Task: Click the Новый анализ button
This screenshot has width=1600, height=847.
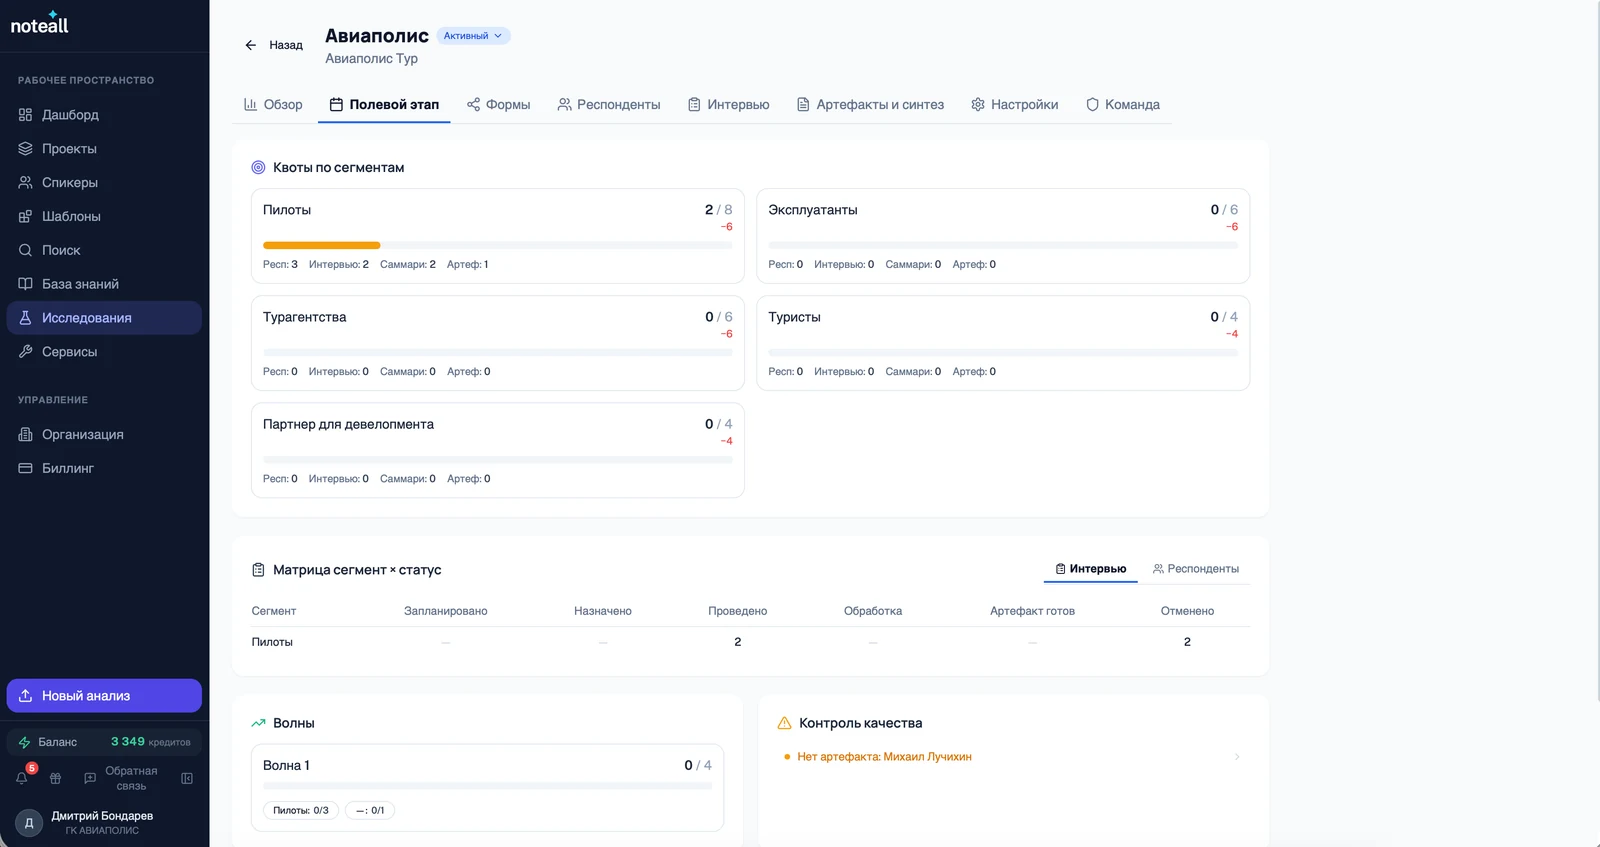Action: point(104,696)
